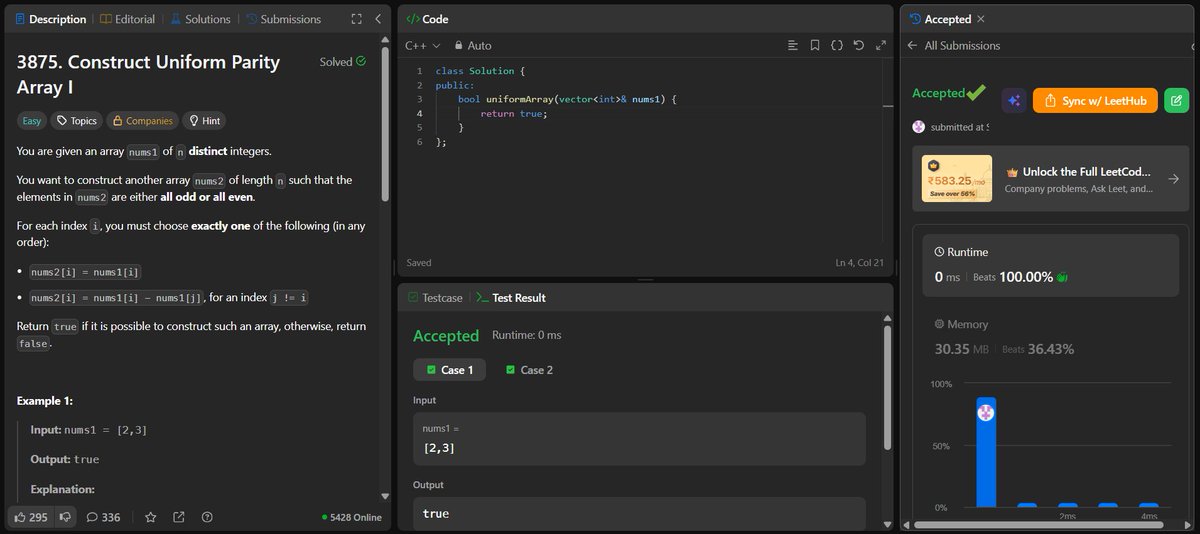This screenshot has height=534, width=1200.
Task: Open AI analysis sparkle button
Action: coord(1014,100)
